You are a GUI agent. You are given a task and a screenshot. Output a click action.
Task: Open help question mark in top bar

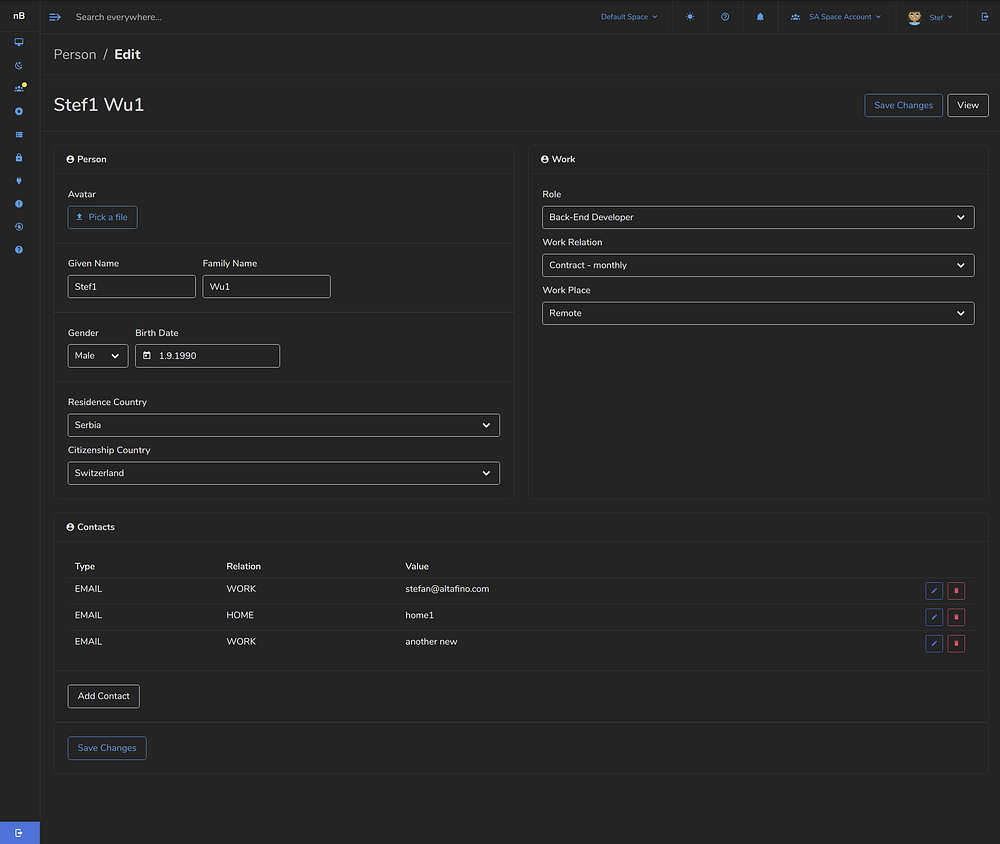click(725, 17)
